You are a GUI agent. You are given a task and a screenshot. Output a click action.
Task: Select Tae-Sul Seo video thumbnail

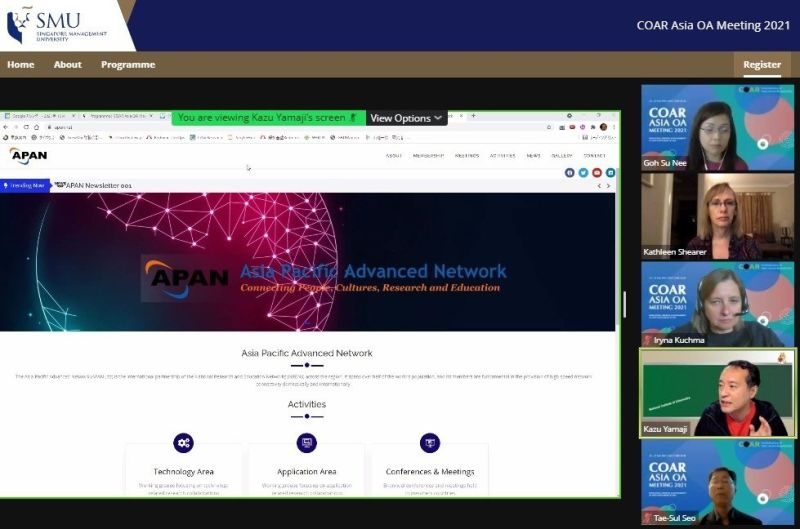[x=717, y=482]
